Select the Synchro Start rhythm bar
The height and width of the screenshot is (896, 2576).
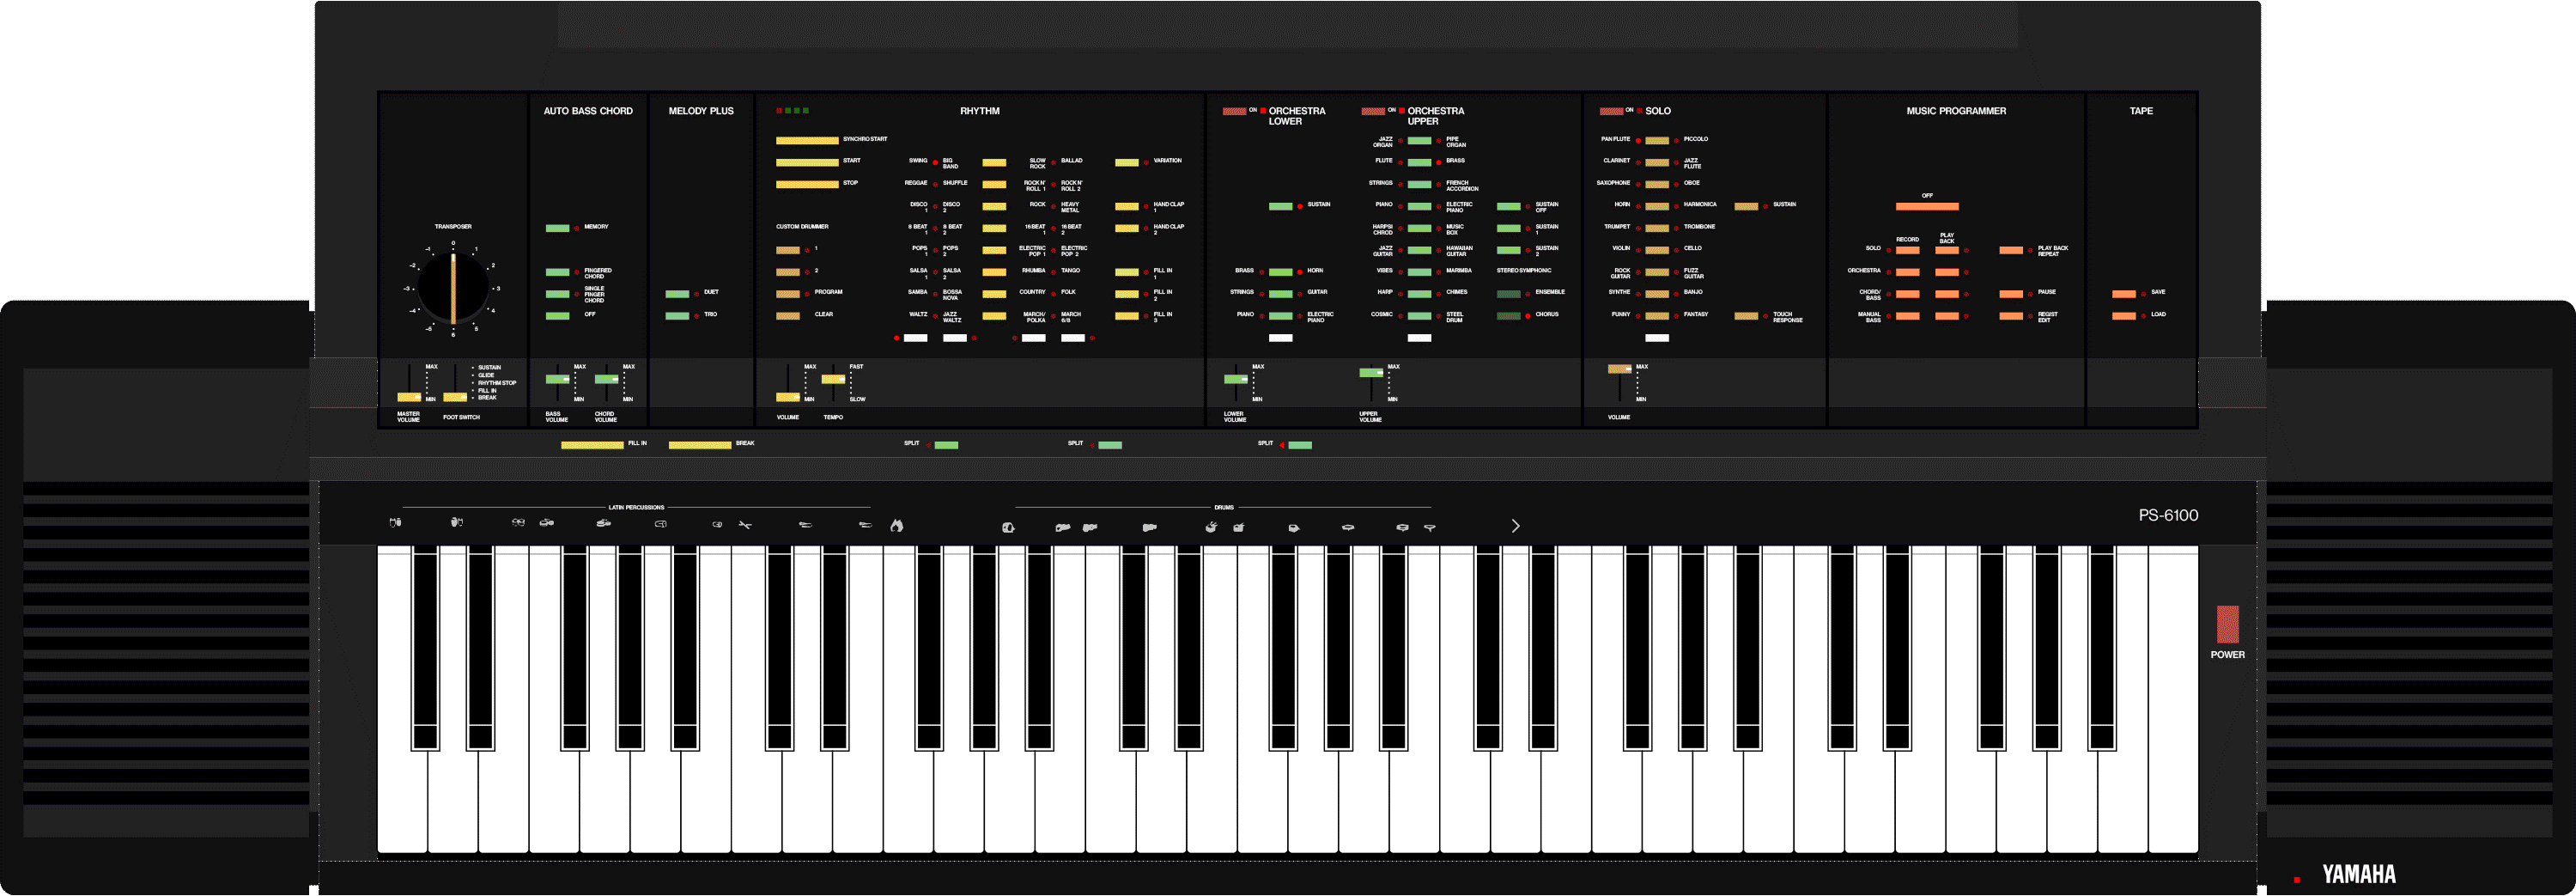(x=807, y=140)
